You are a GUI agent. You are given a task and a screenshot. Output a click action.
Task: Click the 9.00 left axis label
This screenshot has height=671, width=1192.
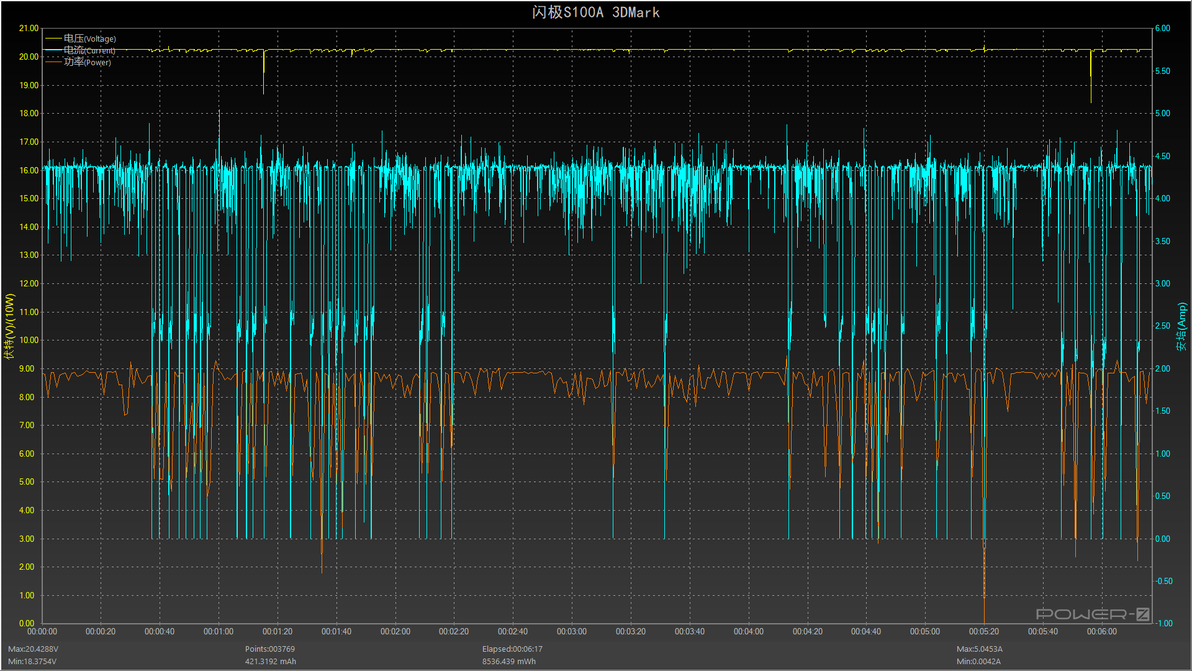point(26,369)
